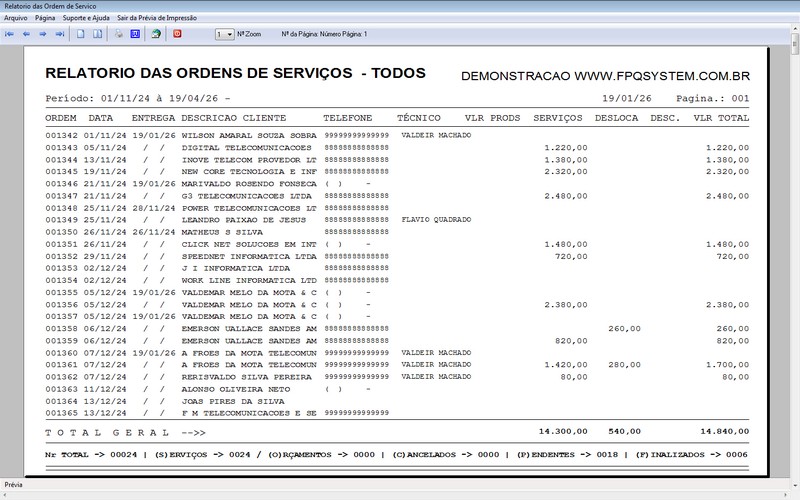The height and width of the screenshot is (500, 800).
Task: Open the Nº Zoom dropdown
Action: tap(224, 34)
